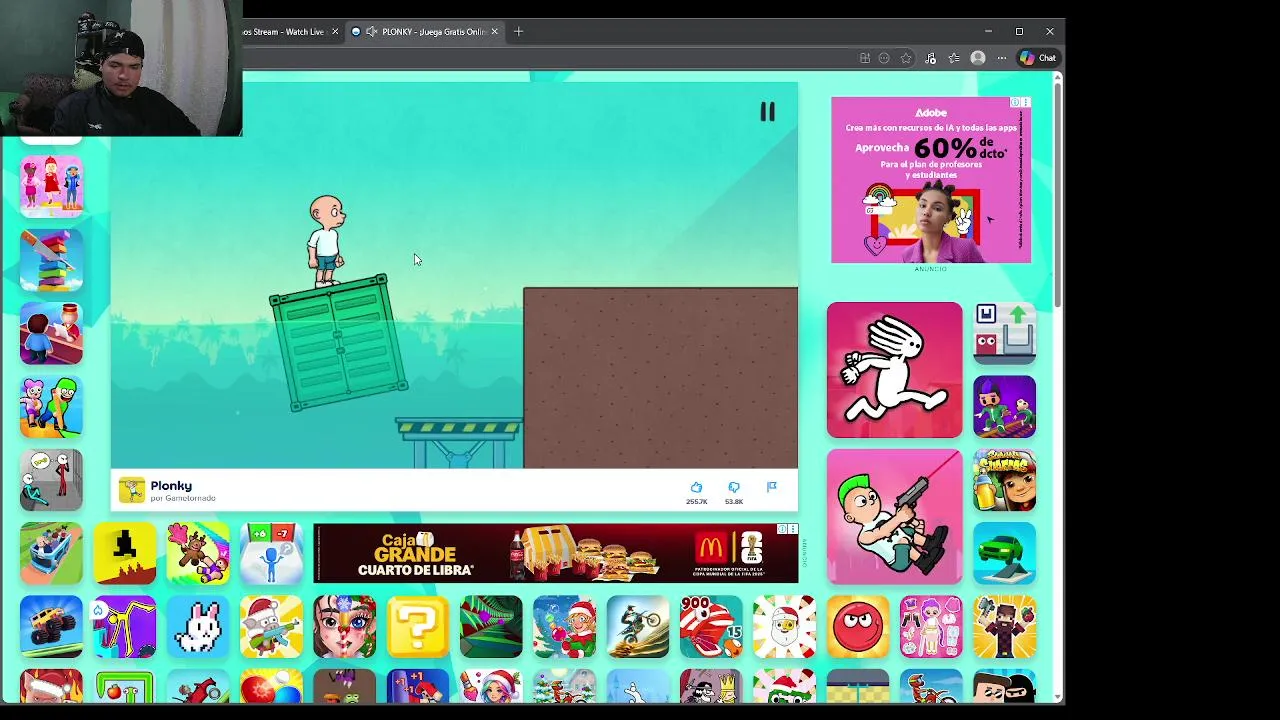Open Copilot Chat in the browser toolbar
1280x720 pixels.
pyautogui.click(x=1038, y=58)
